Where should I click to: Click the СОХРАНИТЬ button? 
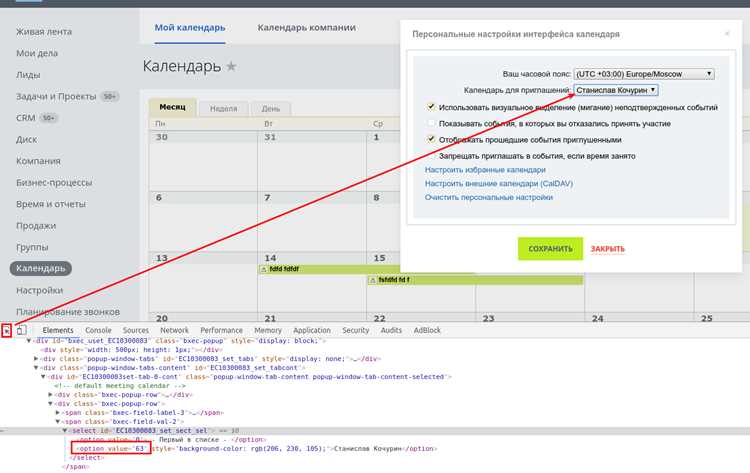pos(551,249)
